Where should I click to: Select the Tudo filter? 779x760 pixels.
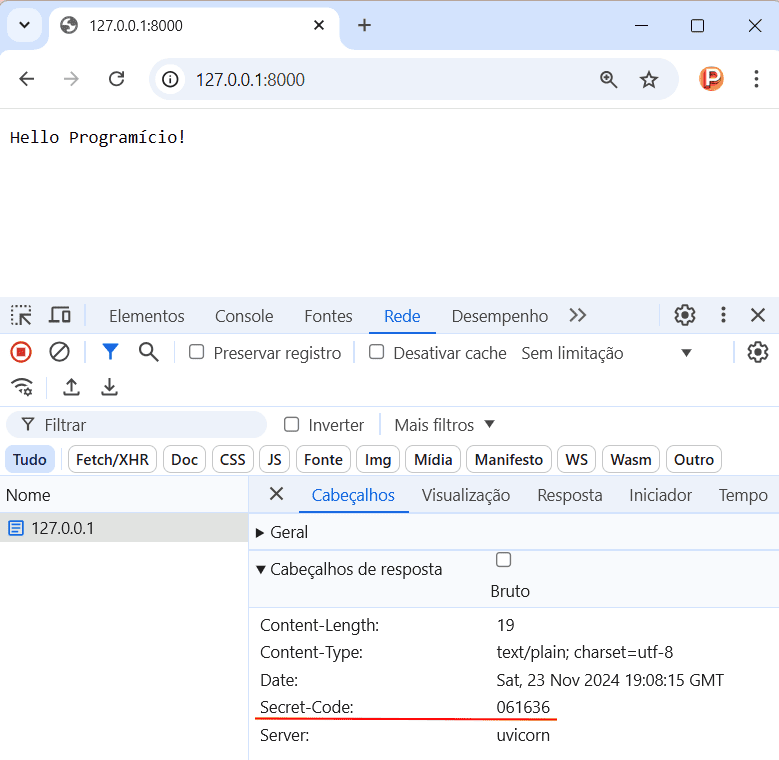point(30,459)
